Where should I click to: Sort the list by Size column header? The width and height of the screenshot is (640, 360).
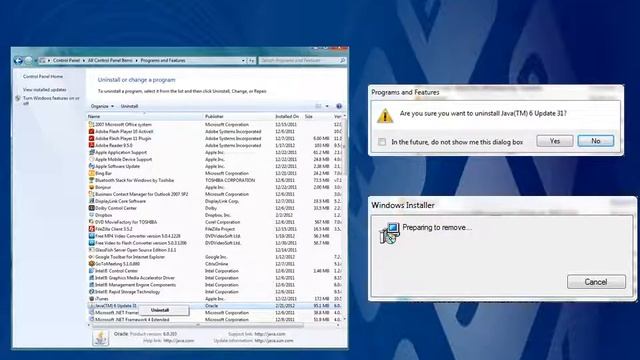318,117
